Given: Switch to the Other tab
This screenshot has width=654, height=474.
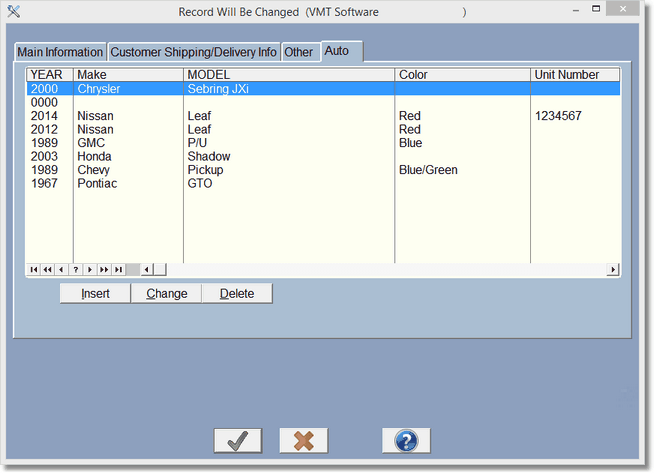Looking at the screenshot, I should [299, 52].
